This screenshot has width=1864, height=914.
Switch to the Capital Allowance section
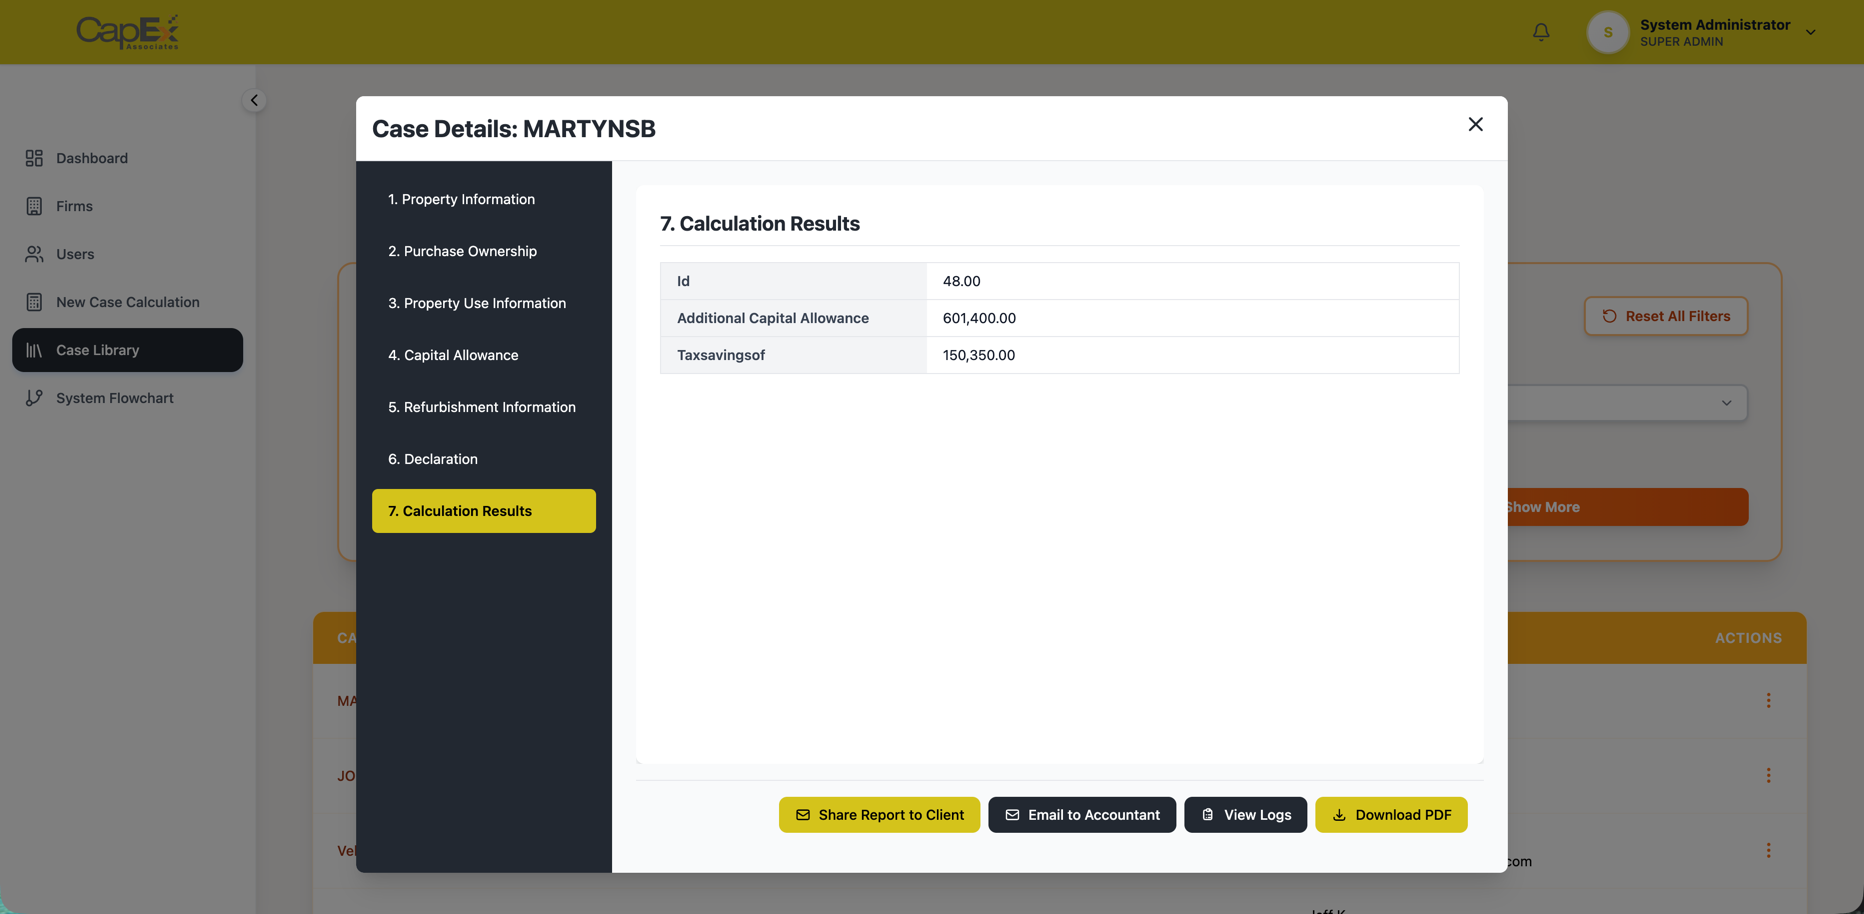(x=453, y=355)
